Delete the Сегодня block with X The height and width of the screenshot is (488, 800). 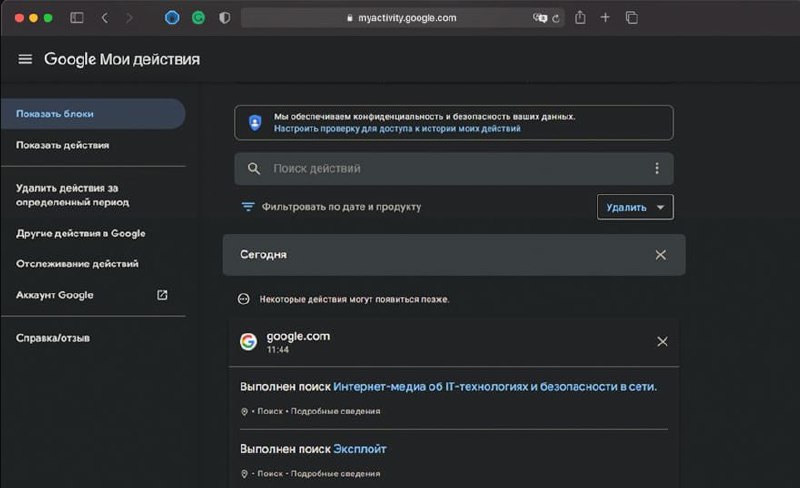point(661,255)
